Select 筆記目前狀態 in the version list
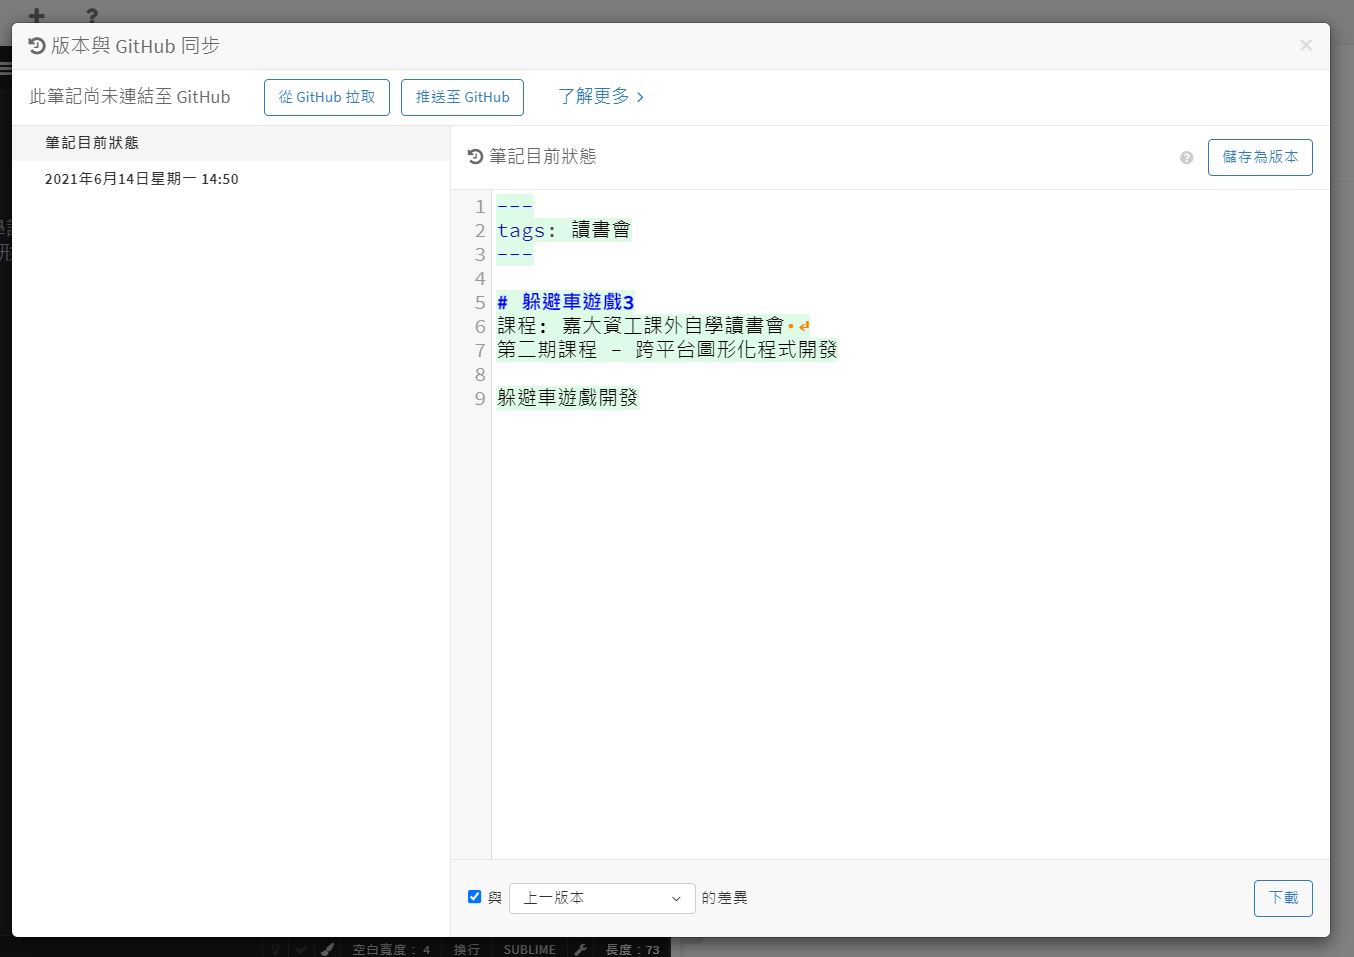 (92, 143)
